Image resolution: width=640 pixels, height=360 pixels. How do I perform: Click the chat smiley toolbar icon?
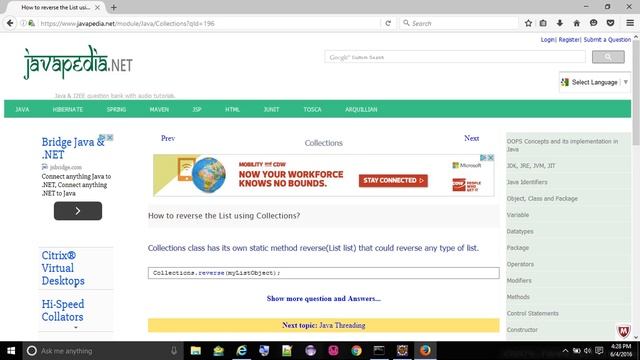tap(593, 23)
